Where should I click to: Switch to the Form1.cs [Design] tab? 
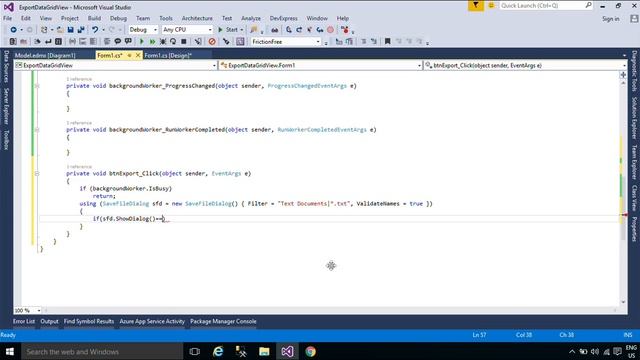coord(168,56)
